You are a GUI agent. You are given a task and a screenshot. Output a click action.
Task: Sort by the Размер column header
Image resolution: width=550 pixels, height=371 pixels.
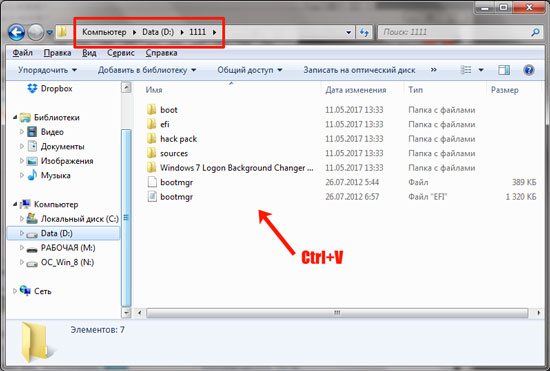point(504,90)
